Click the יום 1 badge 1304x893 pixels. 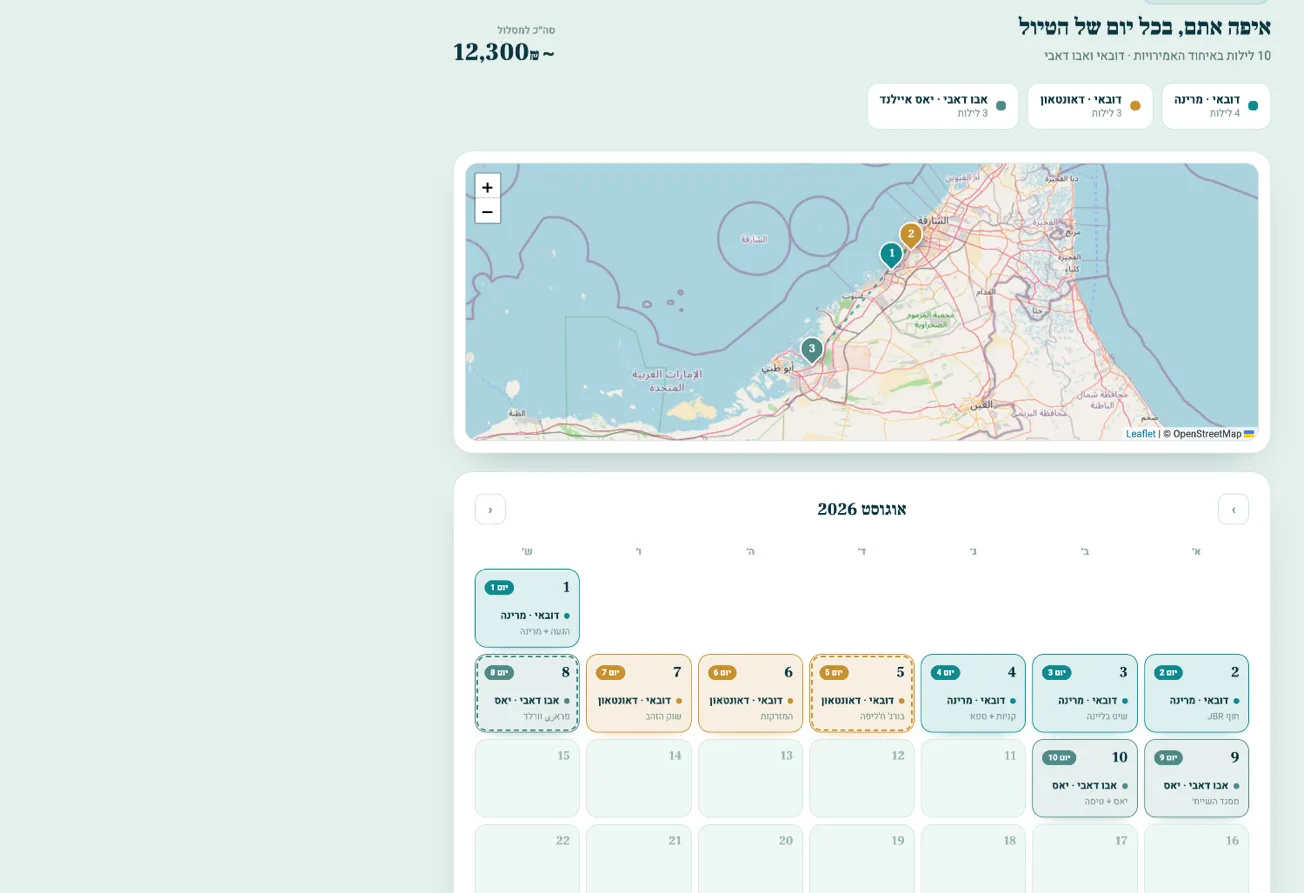499,587
